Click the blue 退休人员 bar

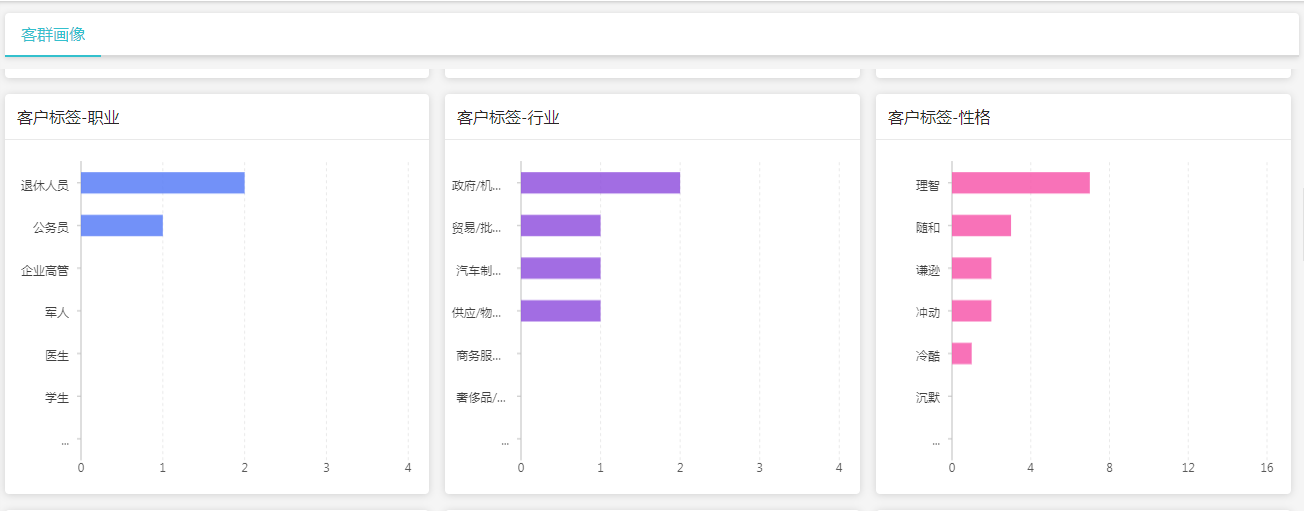click(x=162, y=183)
